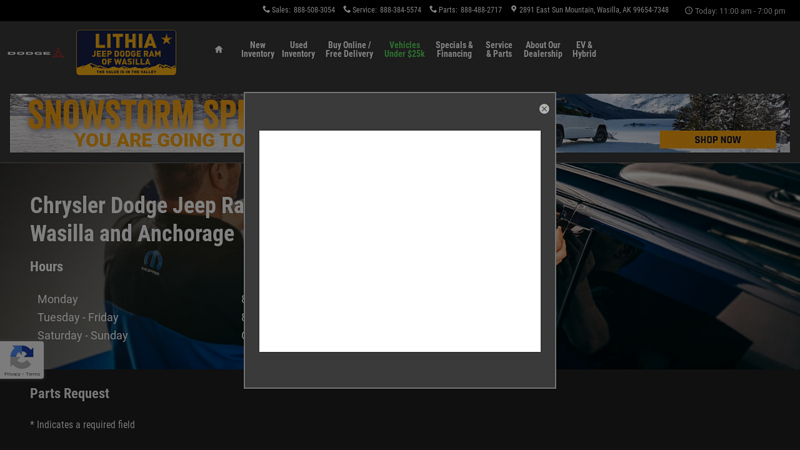Click the white popup content area
This screenshot has width=800, height=450.
(x=400, y=241)
